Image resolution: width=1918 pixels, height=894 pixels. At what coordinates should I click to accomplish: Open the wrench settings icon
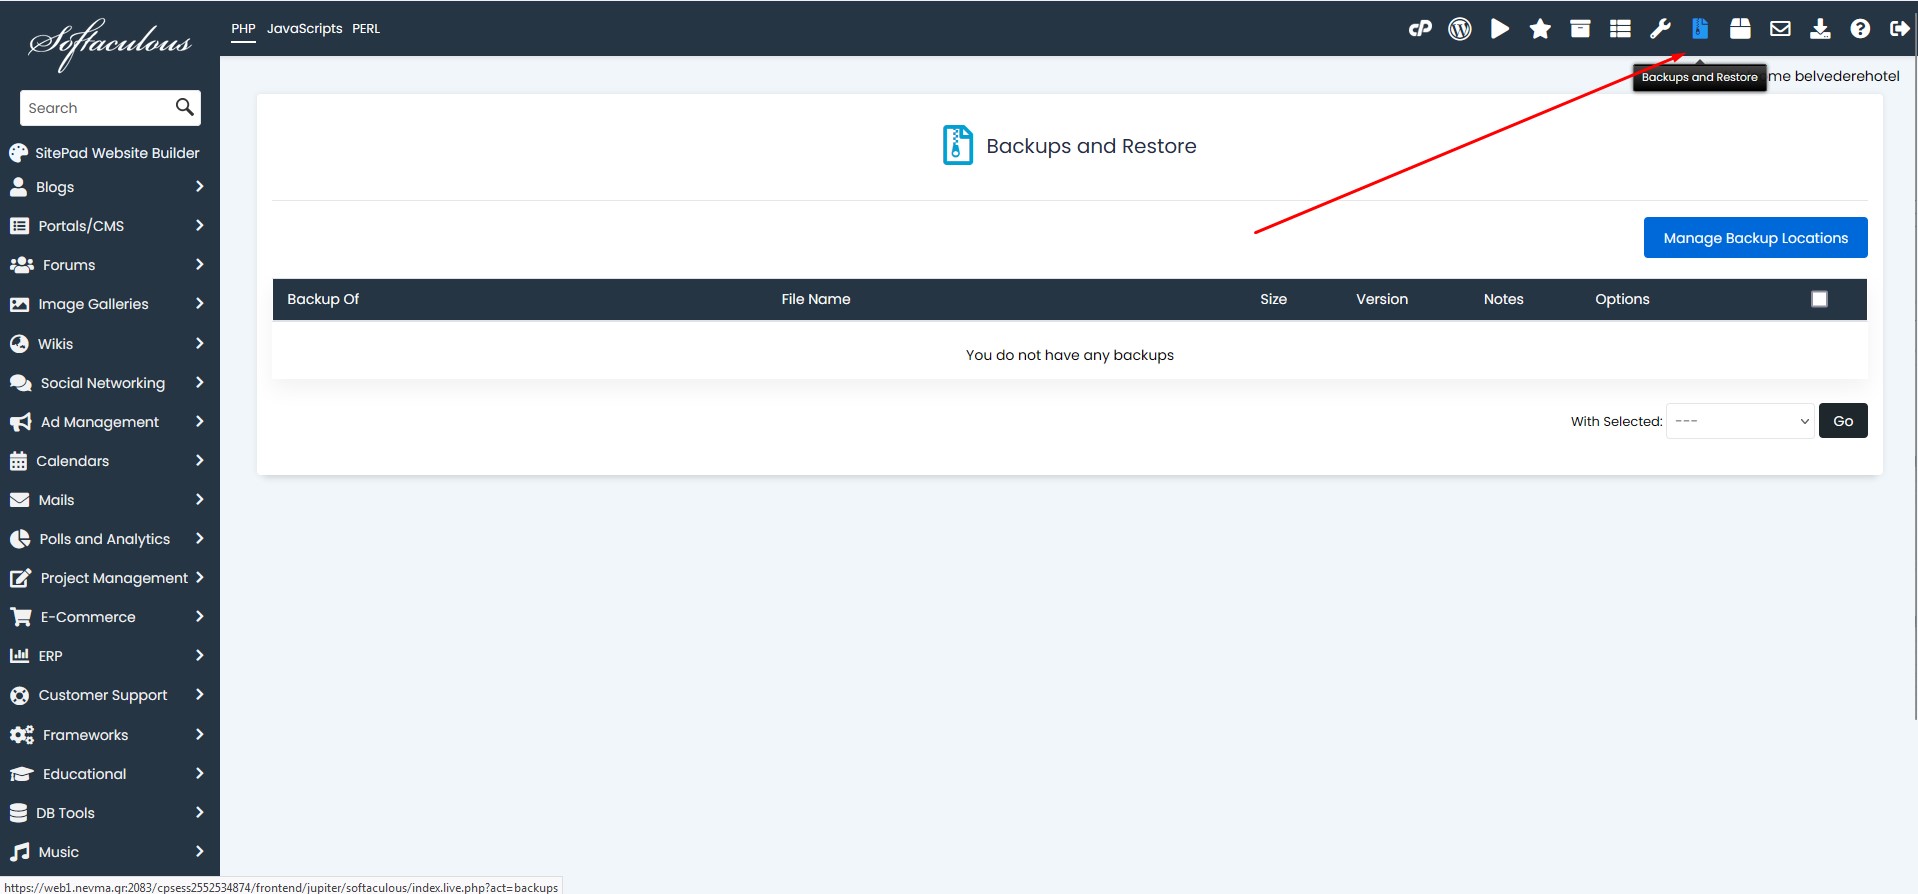click(1660, 29)
